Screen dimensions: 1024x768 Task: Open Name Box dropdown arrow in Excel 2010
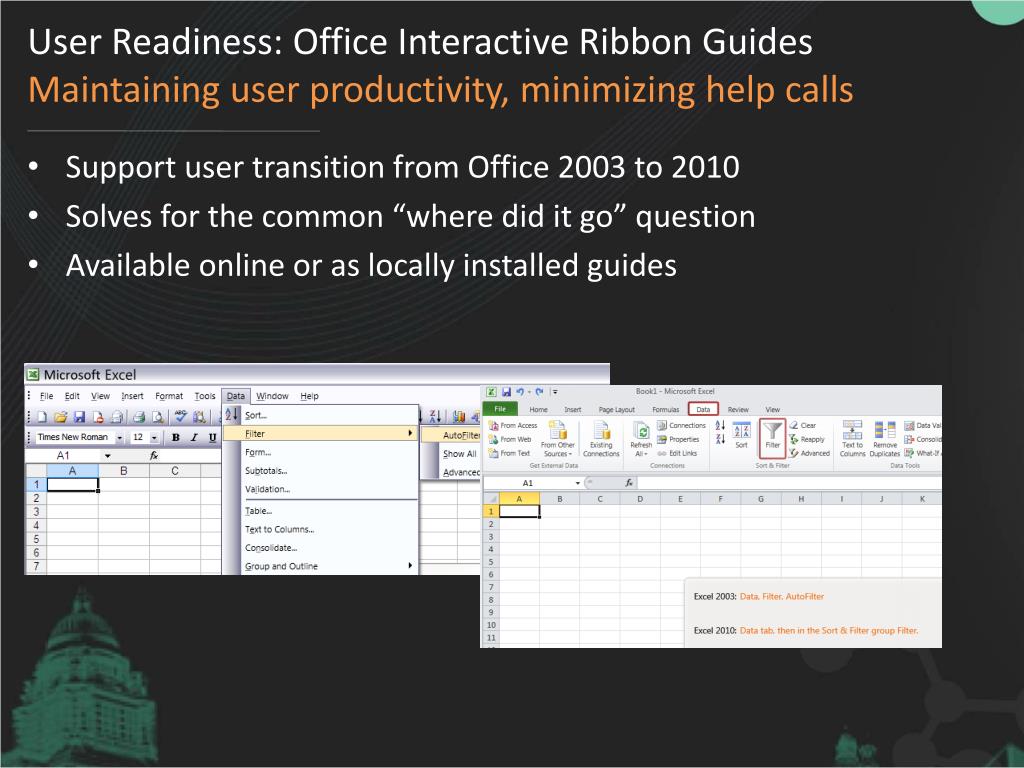(578, 483)
